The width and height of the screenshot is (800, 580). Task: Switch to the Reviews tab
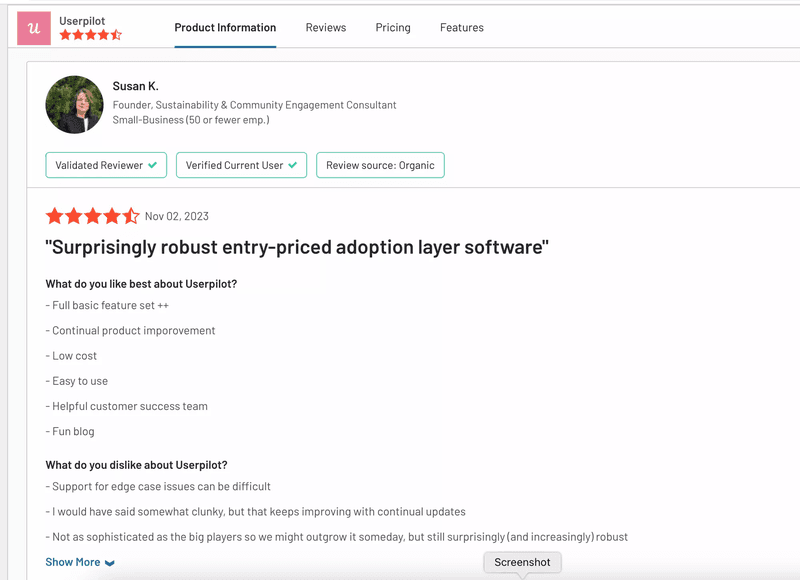click(x=325, y=28)
